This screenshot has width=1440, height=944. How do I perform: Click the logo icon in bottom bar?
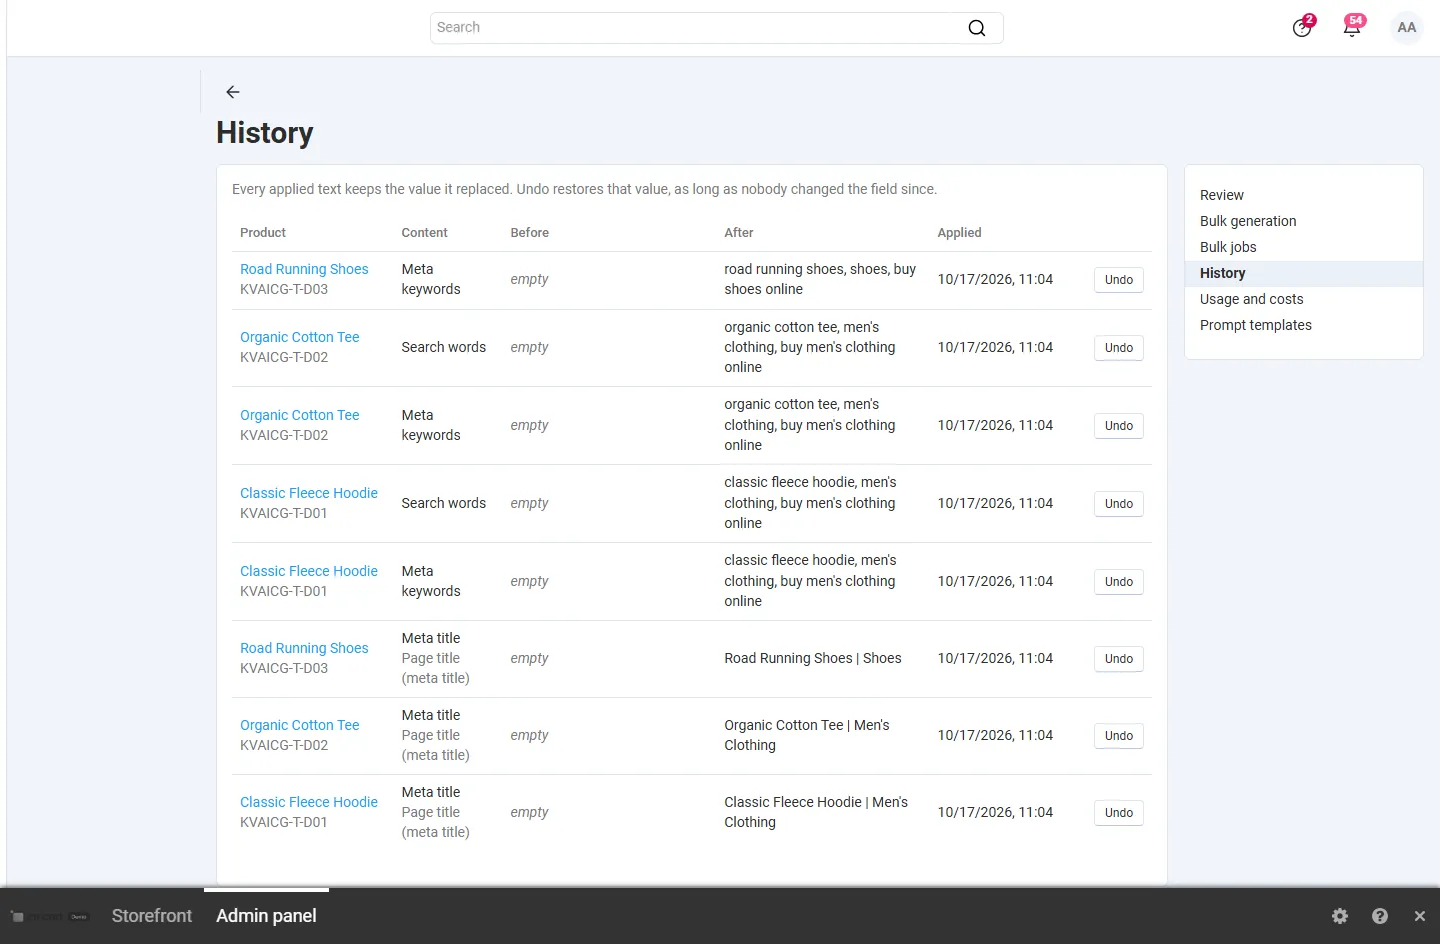click(49, 916)
